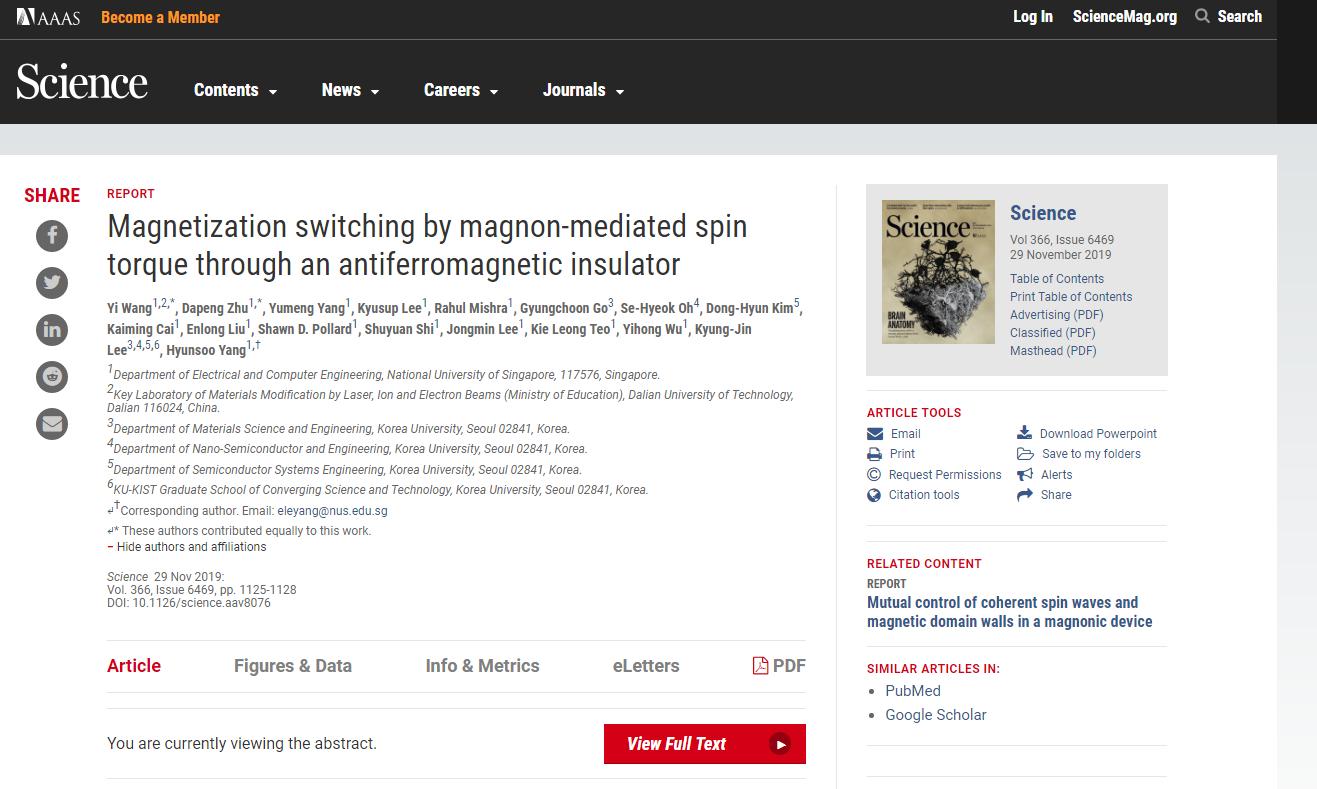Open the Science journal logo homepage
1317x789 pixels.
[x=82, y=82]
